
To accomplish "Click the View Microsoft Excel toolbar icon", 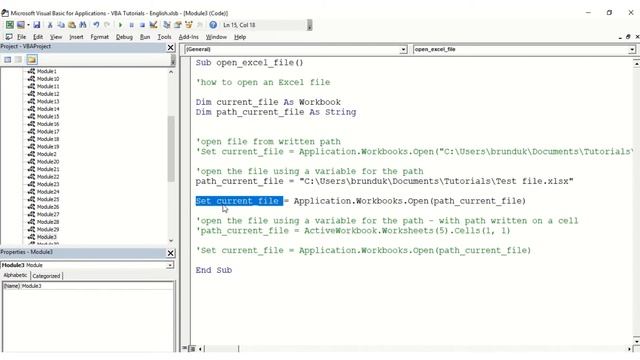I will [x=9, y=25].
